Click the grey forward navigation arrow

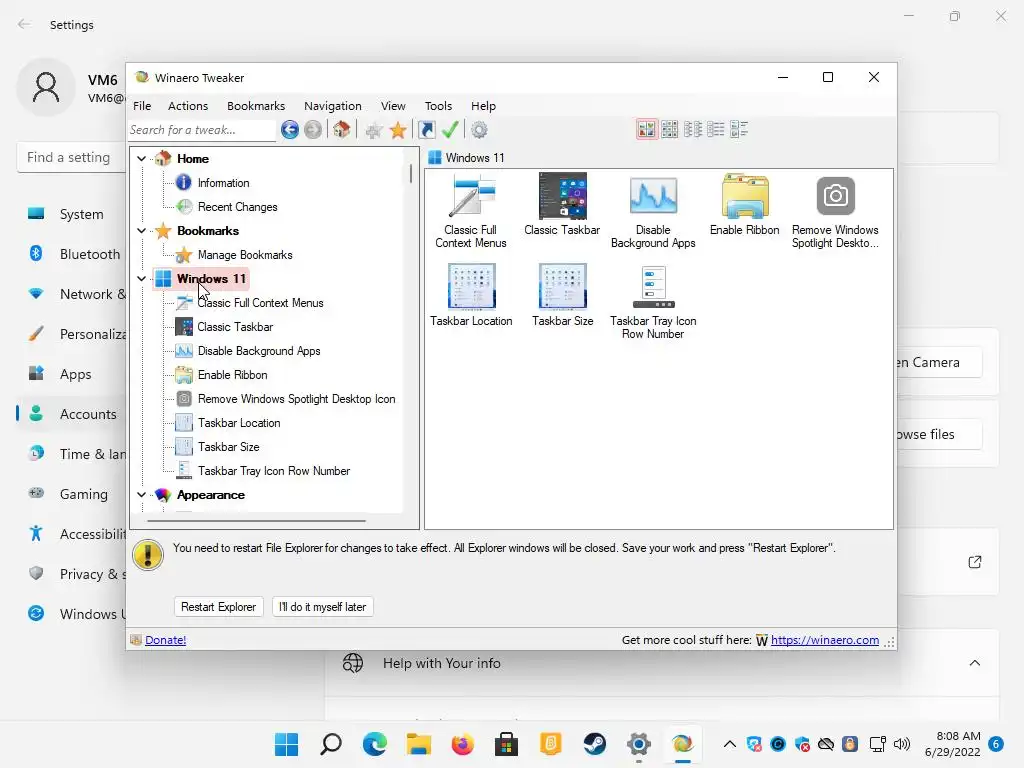tap(313, 130)
